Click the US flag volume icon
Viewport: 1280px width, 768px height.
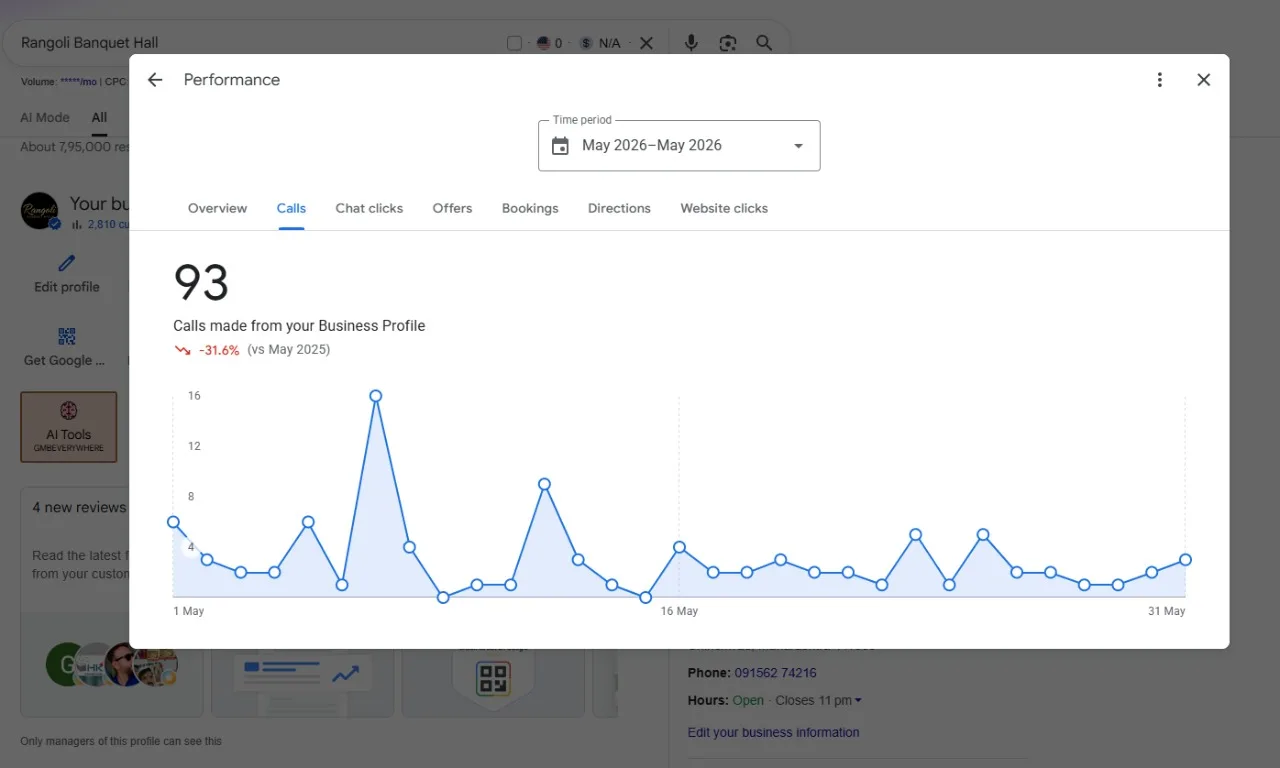543,43
